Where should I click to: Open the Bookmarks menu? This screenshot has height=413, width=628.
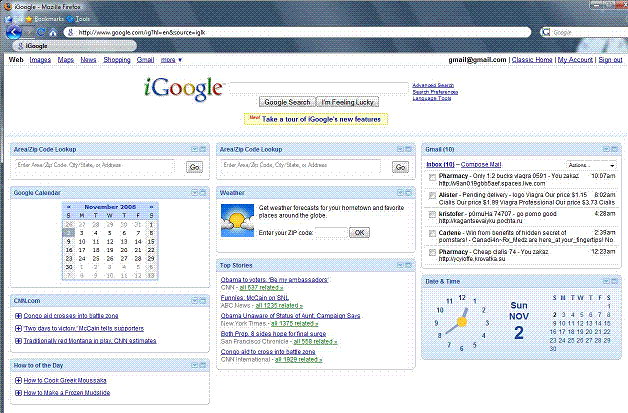[x=49, y=19]
